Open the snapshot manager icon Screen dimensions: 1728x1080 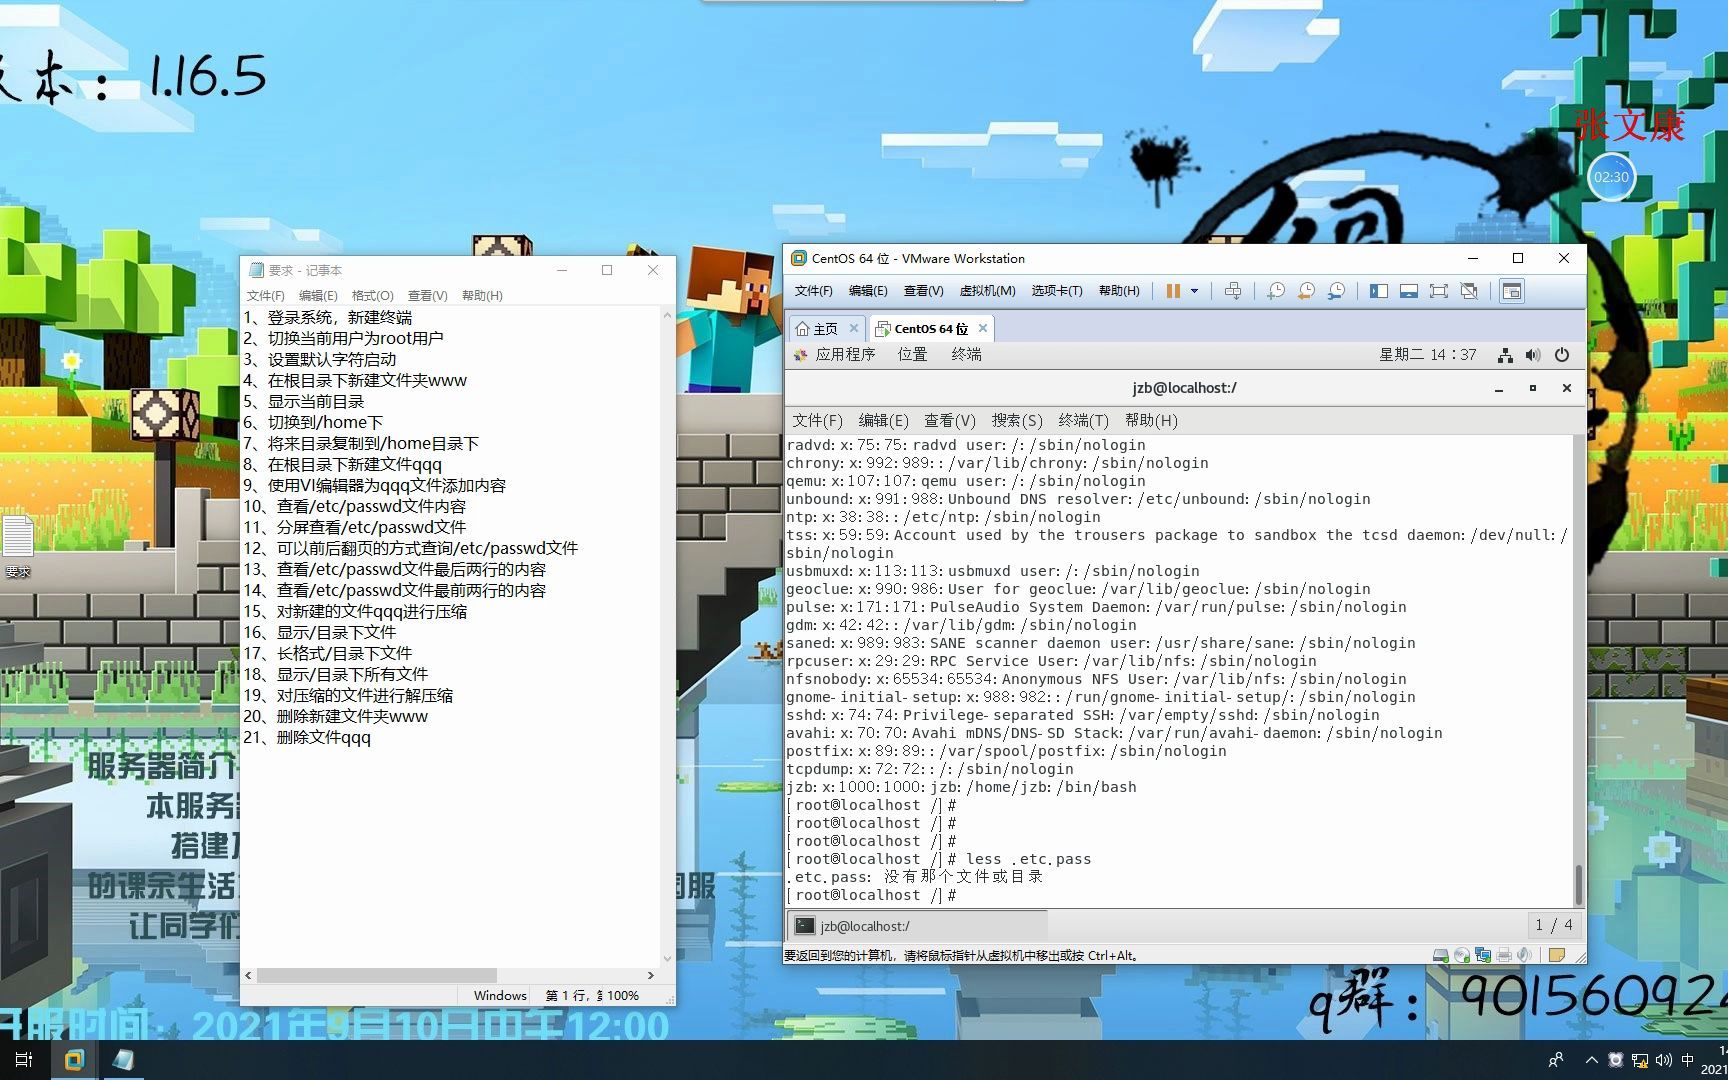(x=1336, y=291)
